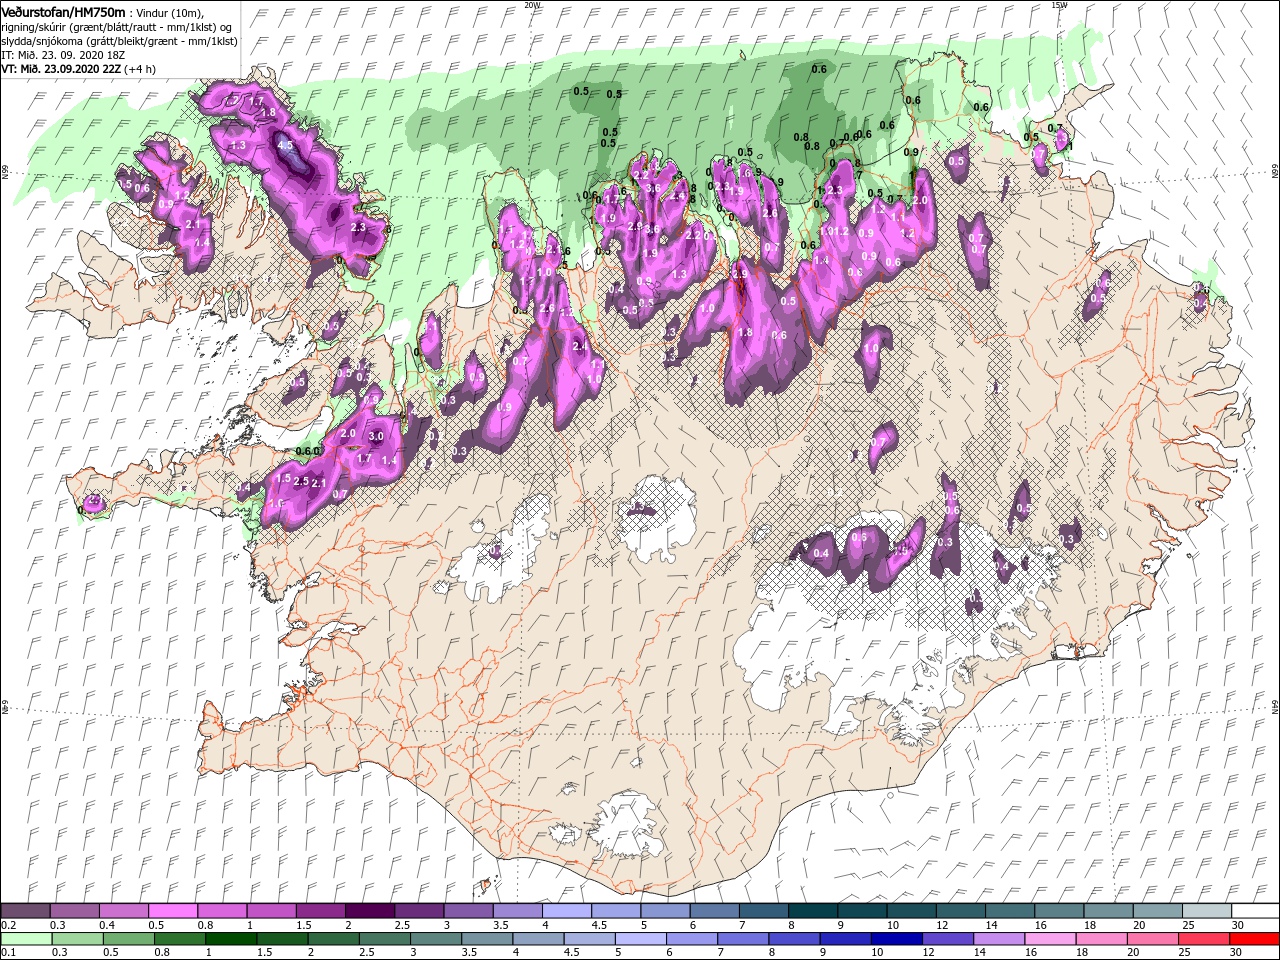Pick the bright red rain swatch above 30
Viewport: 1280px width, 960px height.
[x=1254, y=939]
